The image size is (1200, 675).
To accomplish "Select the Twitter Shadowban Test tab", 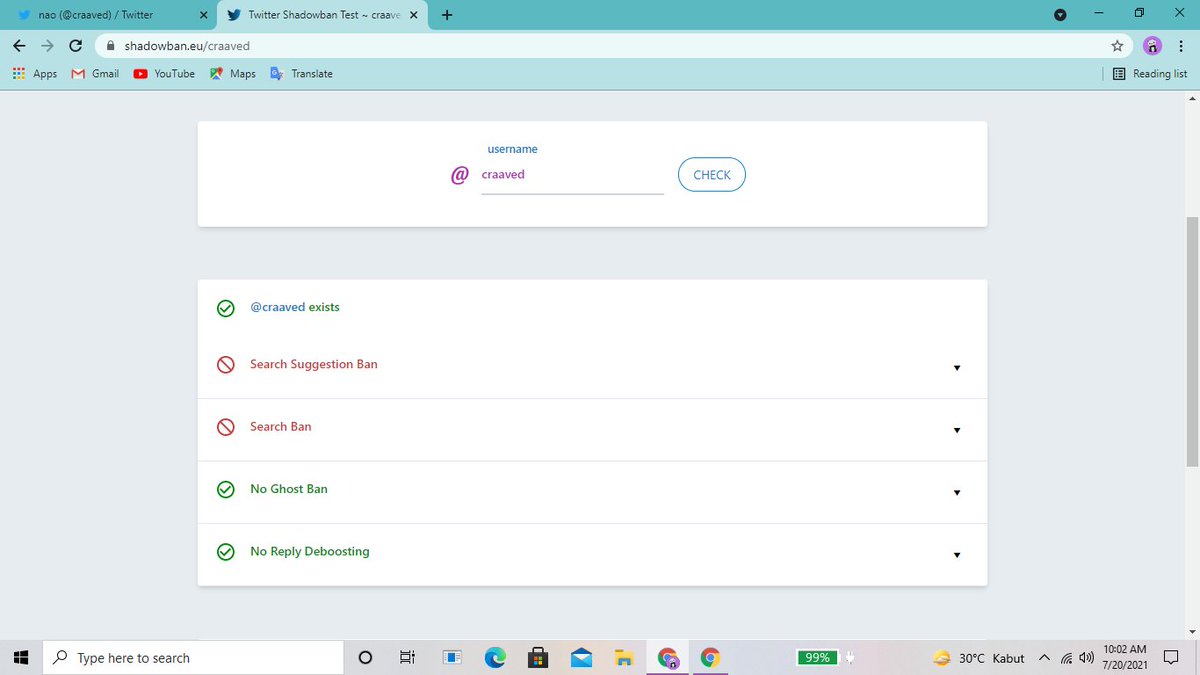I will point(320,15).
